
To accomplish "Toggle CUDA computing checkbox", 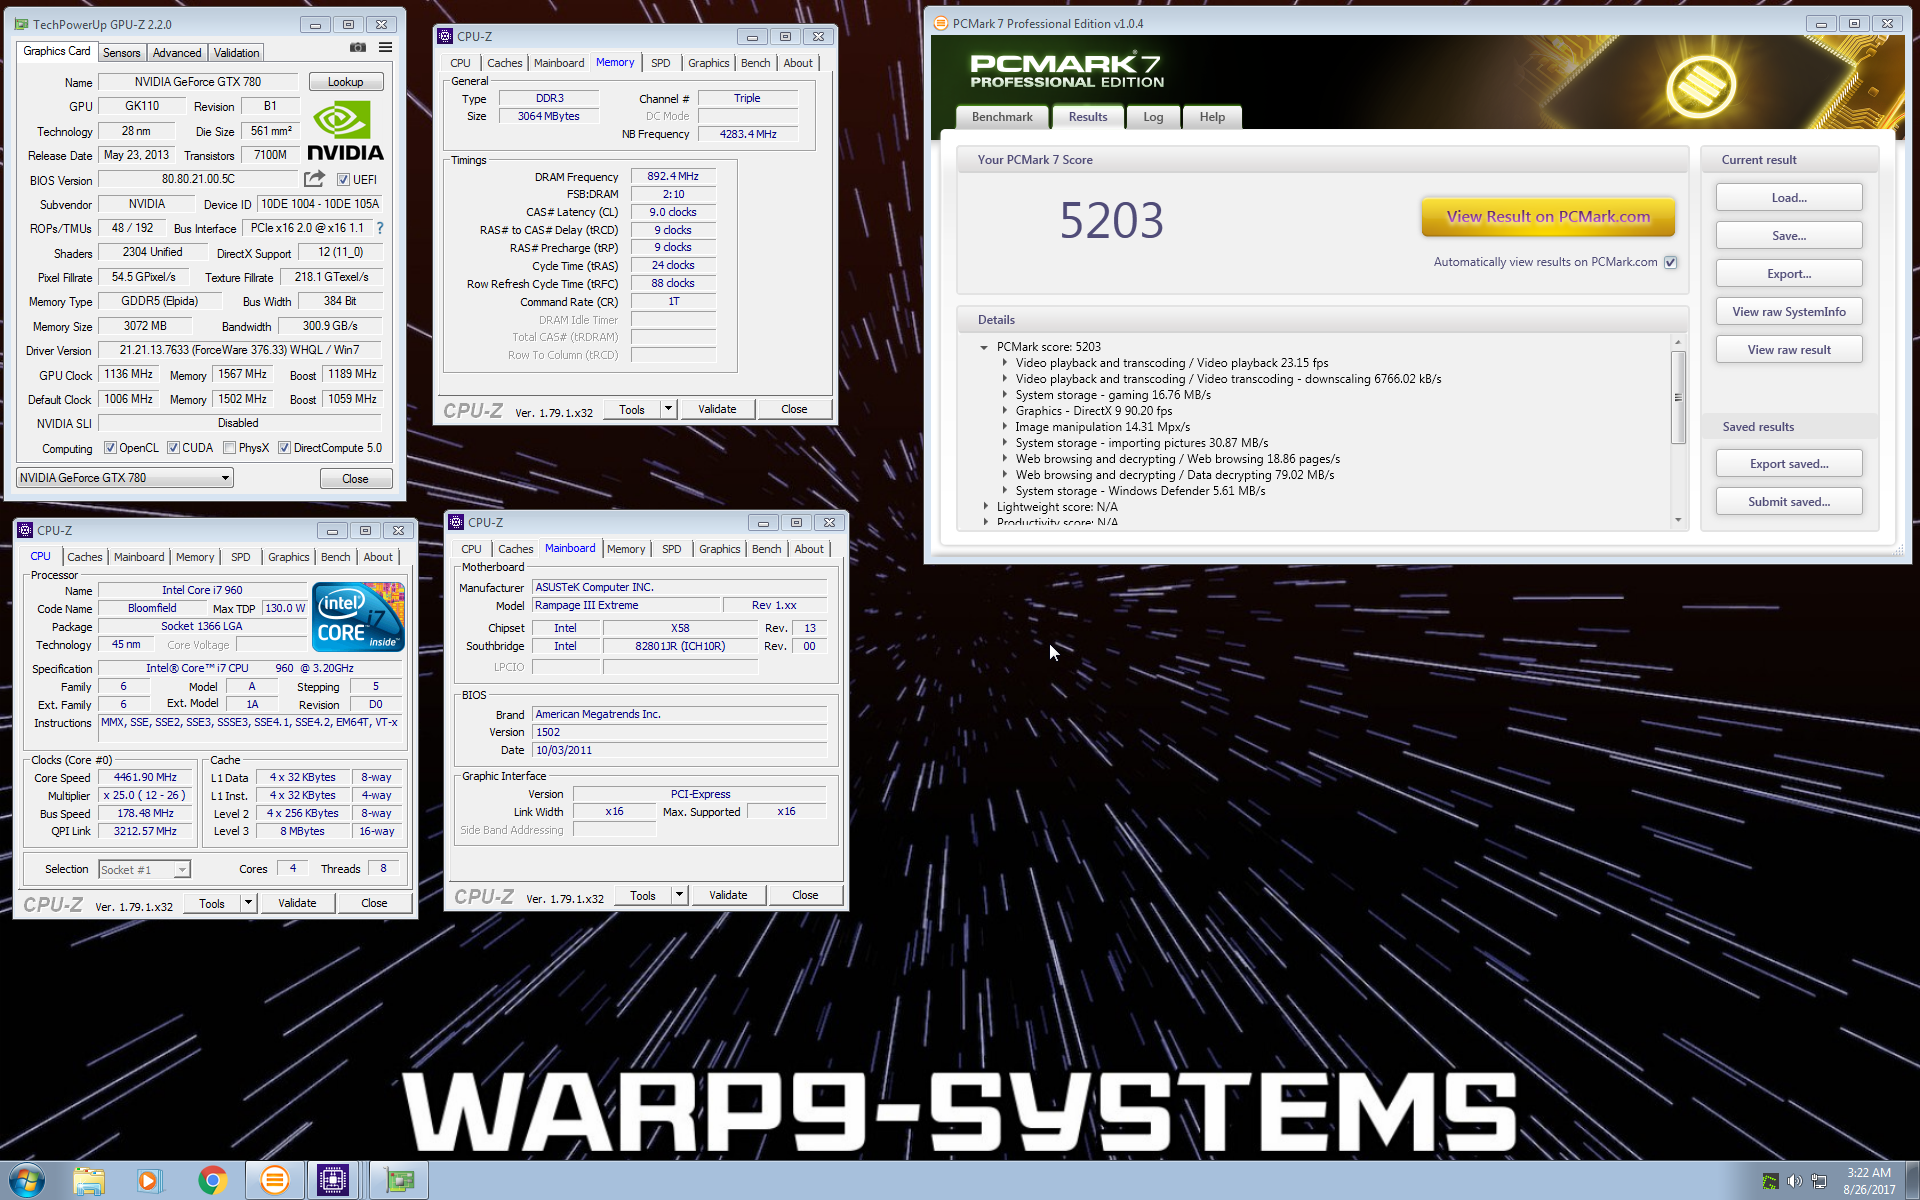I will (173, 448).
